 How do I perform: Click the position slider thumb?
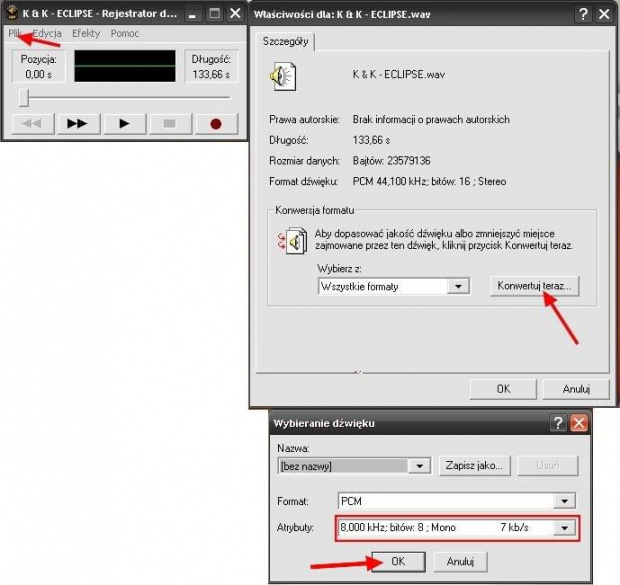pyautogui.click(x=24, y=97)
